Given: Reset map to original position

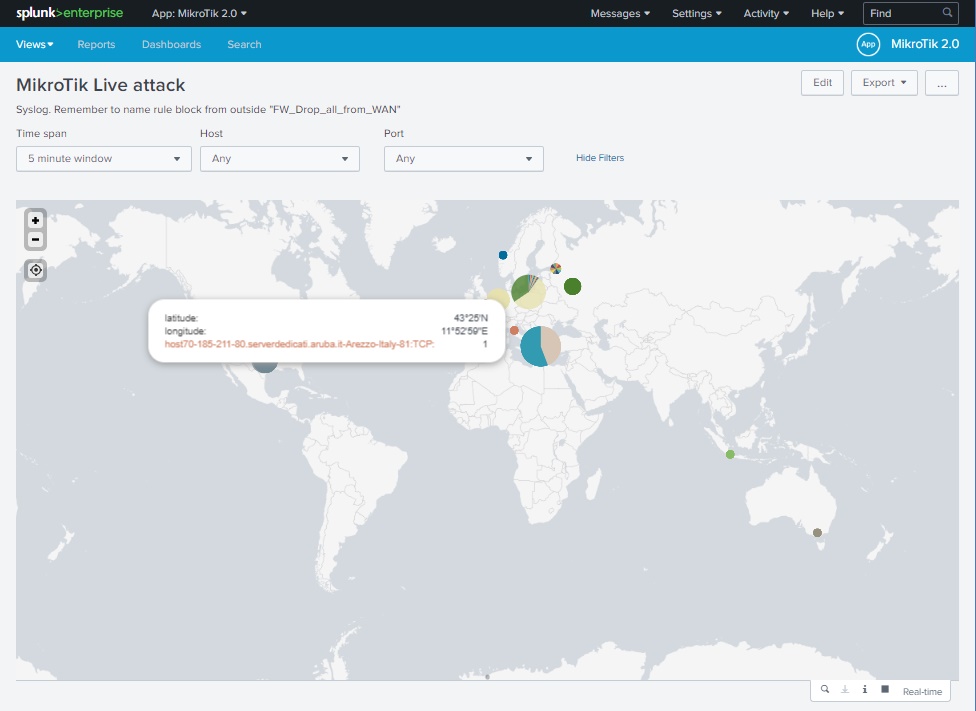Looking at the screenshot, I should (x=36, y=270).
